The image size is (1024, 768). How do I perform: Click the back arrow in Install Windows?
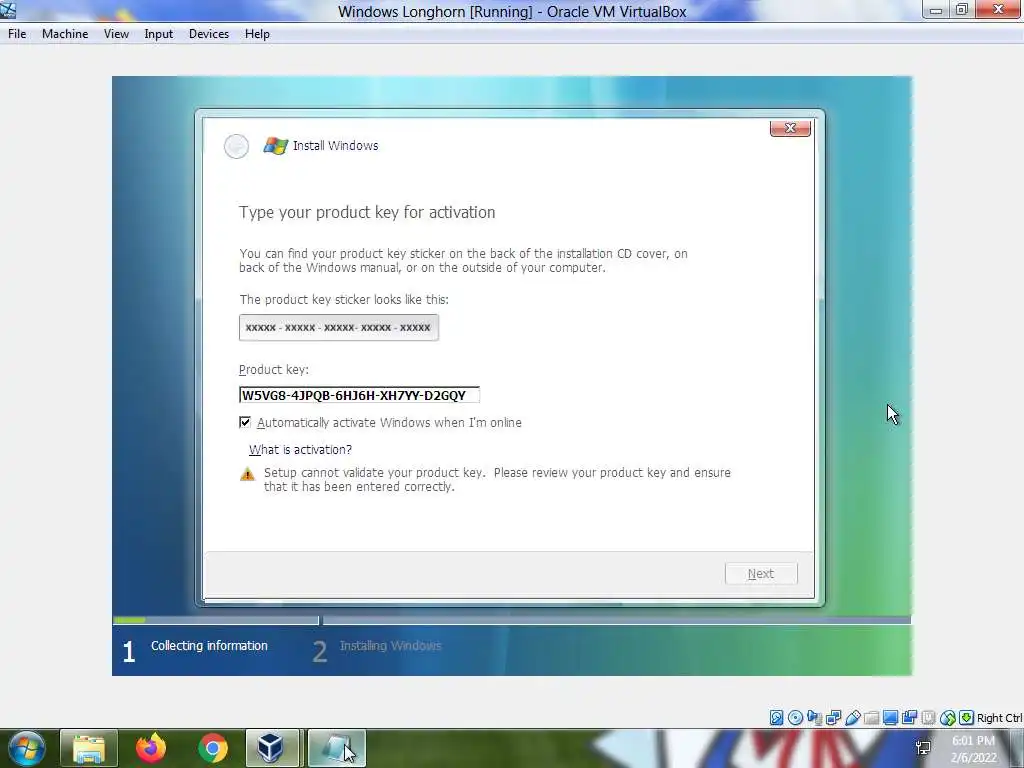[236, 146]
